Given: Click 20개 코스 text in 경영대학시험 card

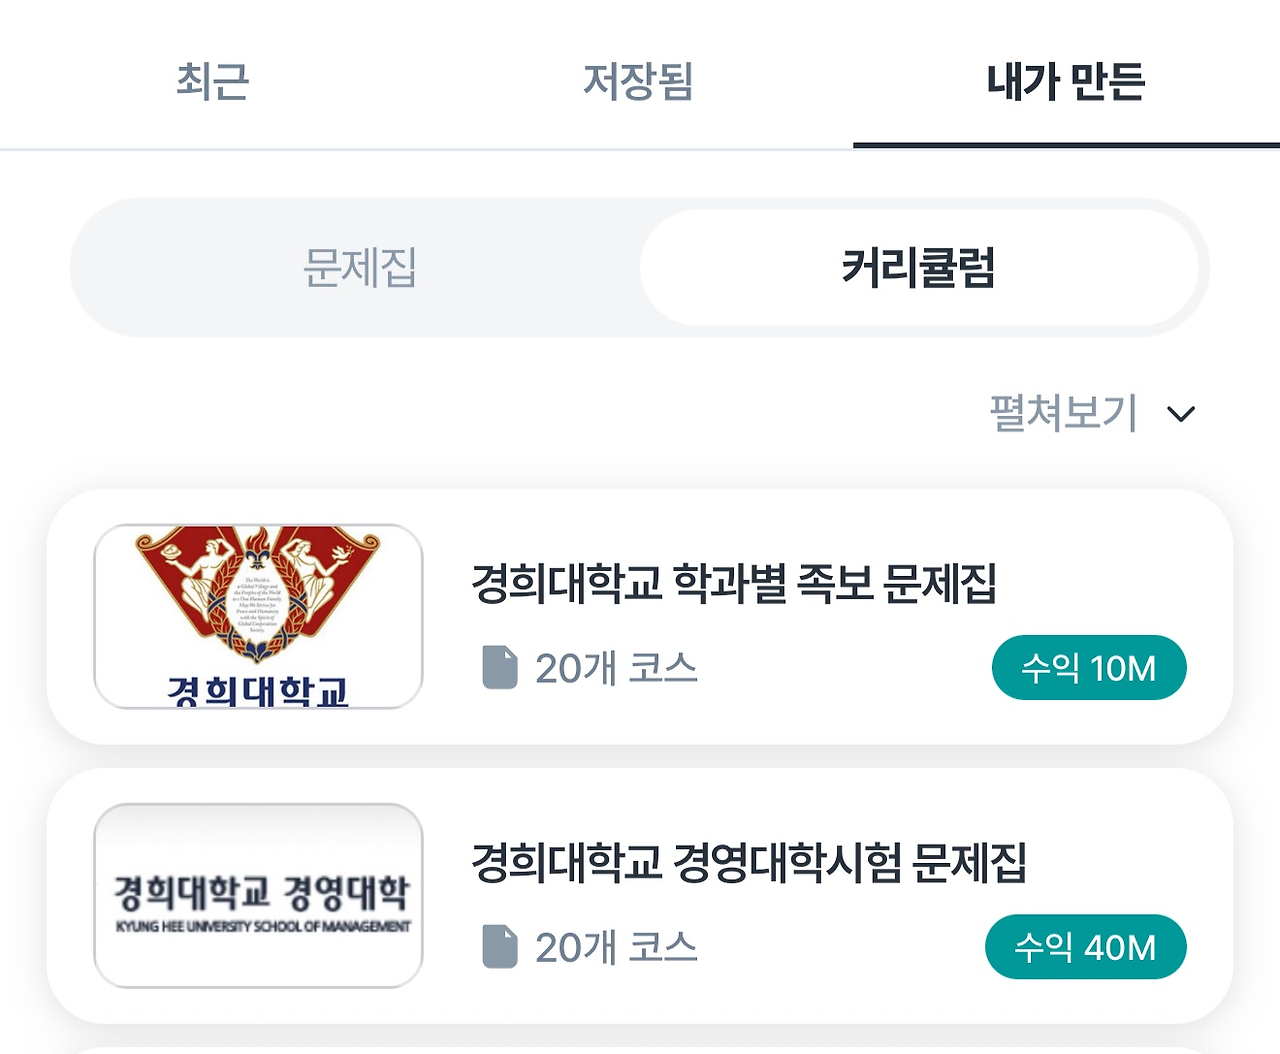Looking at the screenshot, I should click(616, 947).
